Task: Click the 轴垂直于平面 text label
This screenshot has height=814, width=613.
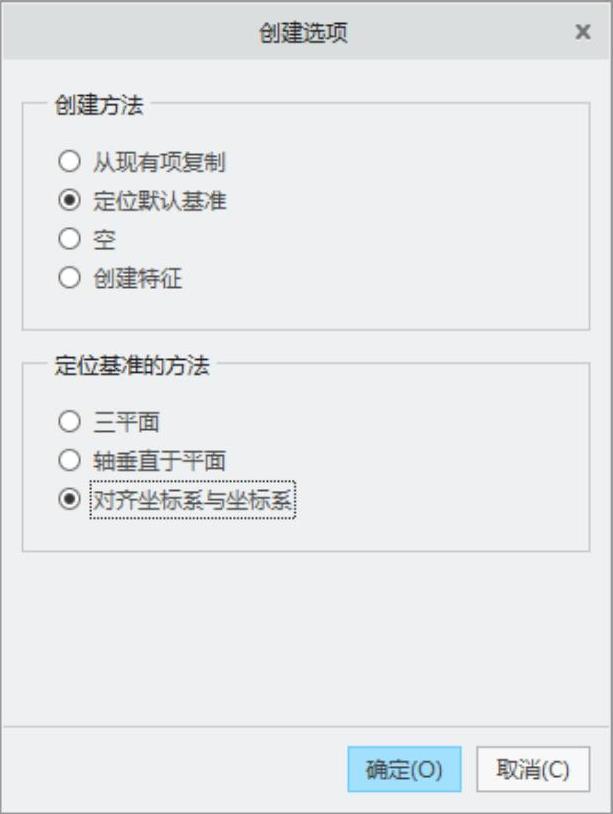Action: pyautogui.click(x=159, y=461)
